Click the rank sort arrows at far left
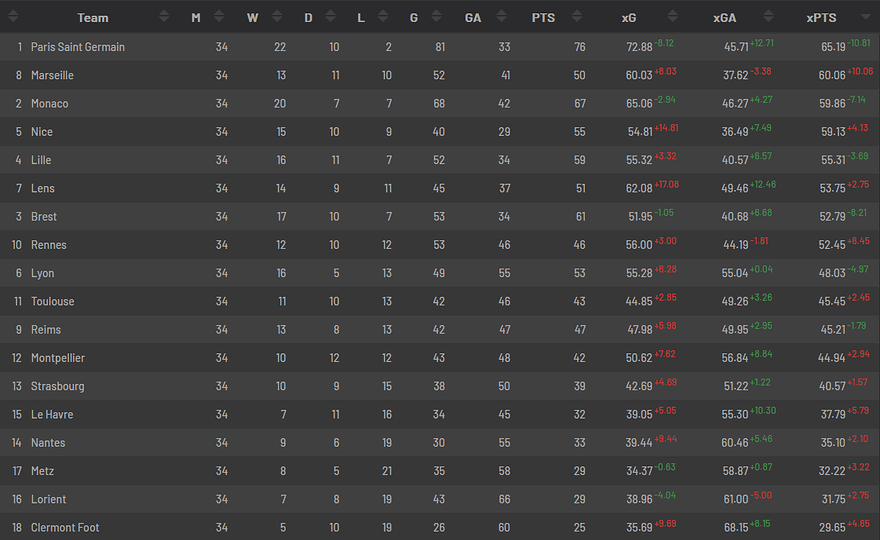The image size is (880, 540). (13, 17)
